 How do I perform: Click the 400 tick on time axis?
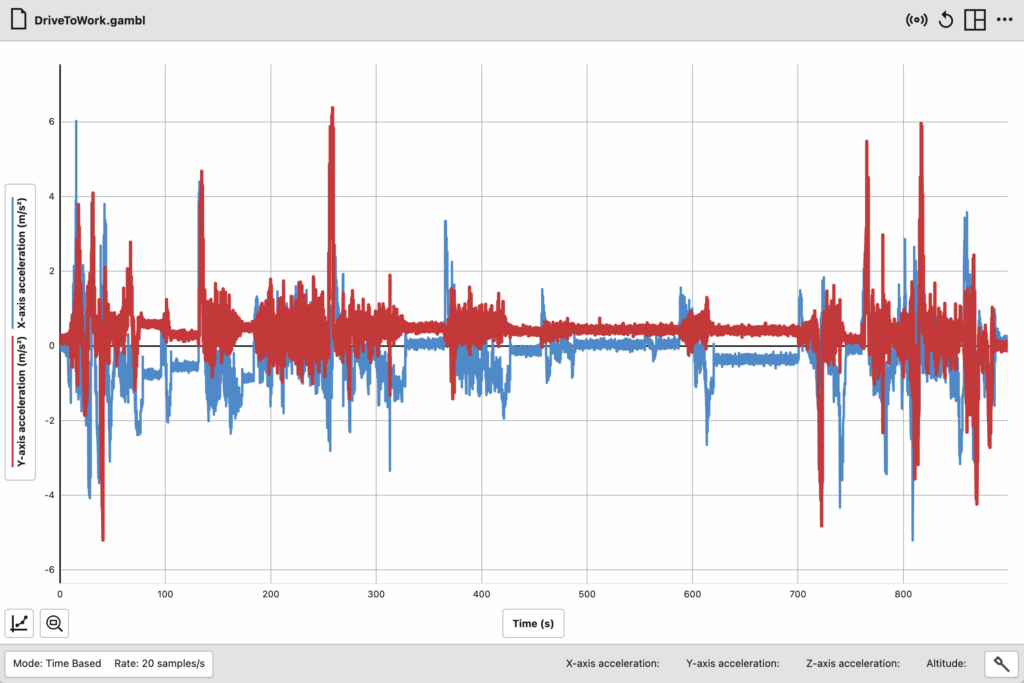(481, 594)
